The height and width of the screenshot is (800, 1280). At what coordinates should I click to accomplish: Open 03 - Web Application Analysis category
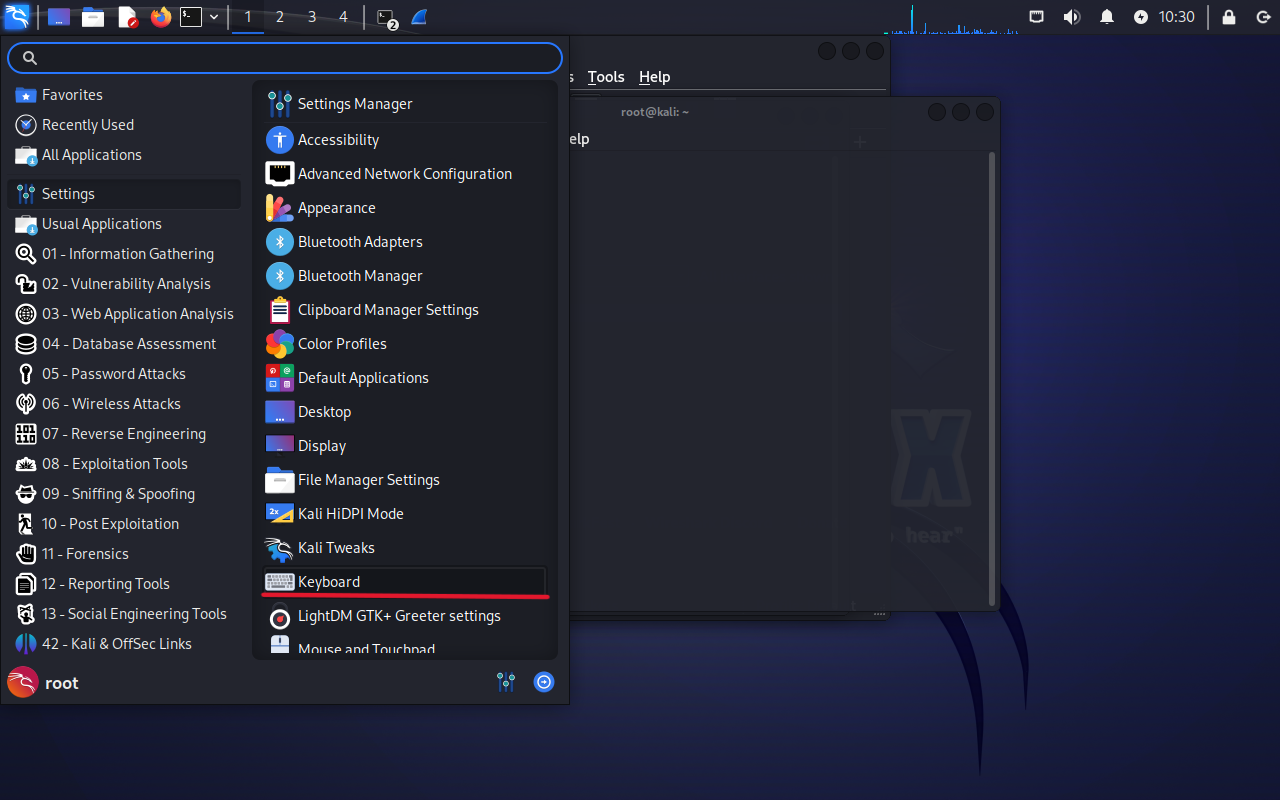[124, 314]
